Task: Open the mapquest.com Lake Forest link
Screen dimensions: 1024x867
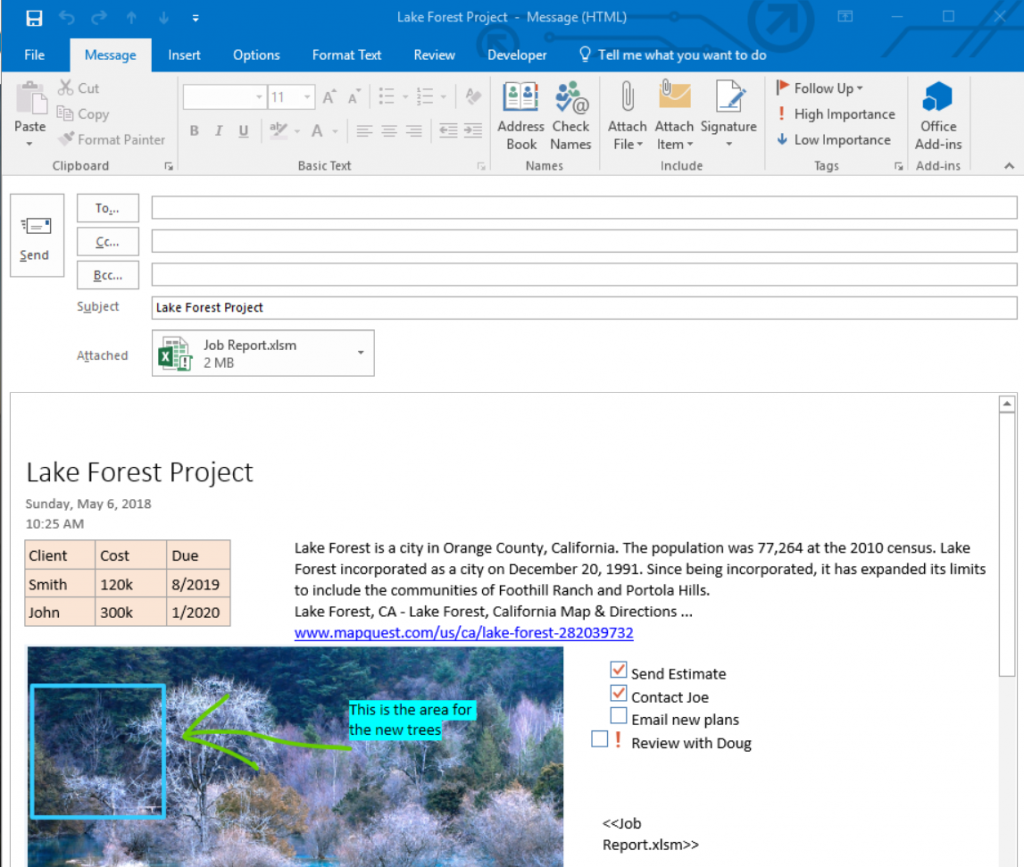Action: click(463, 633)
